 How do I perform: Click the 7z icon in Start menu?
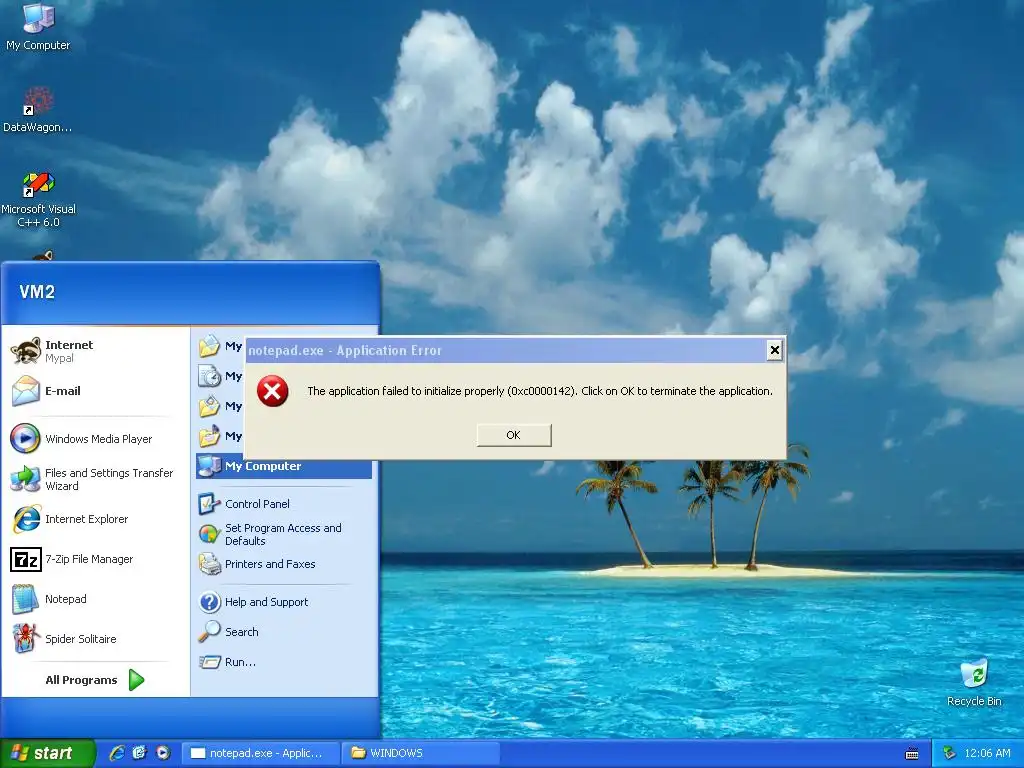coord(26,559)
